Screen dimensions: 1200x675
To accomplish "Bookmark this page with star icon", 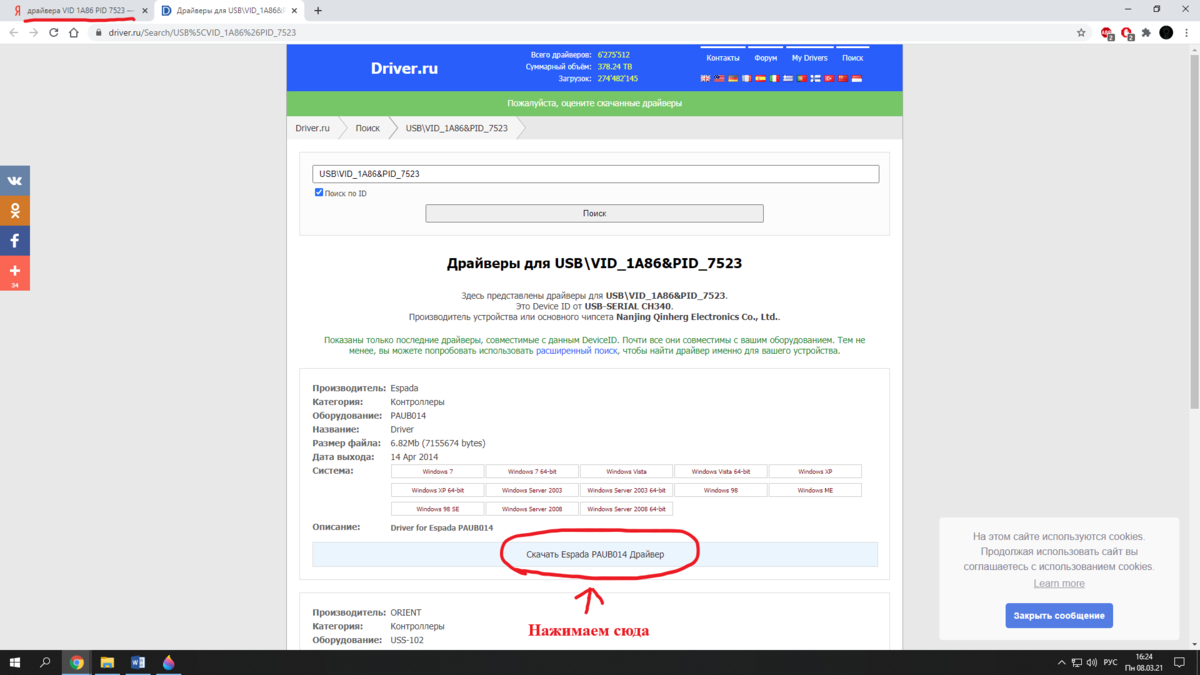I will pyautogui.click(x=1081, y=32).
